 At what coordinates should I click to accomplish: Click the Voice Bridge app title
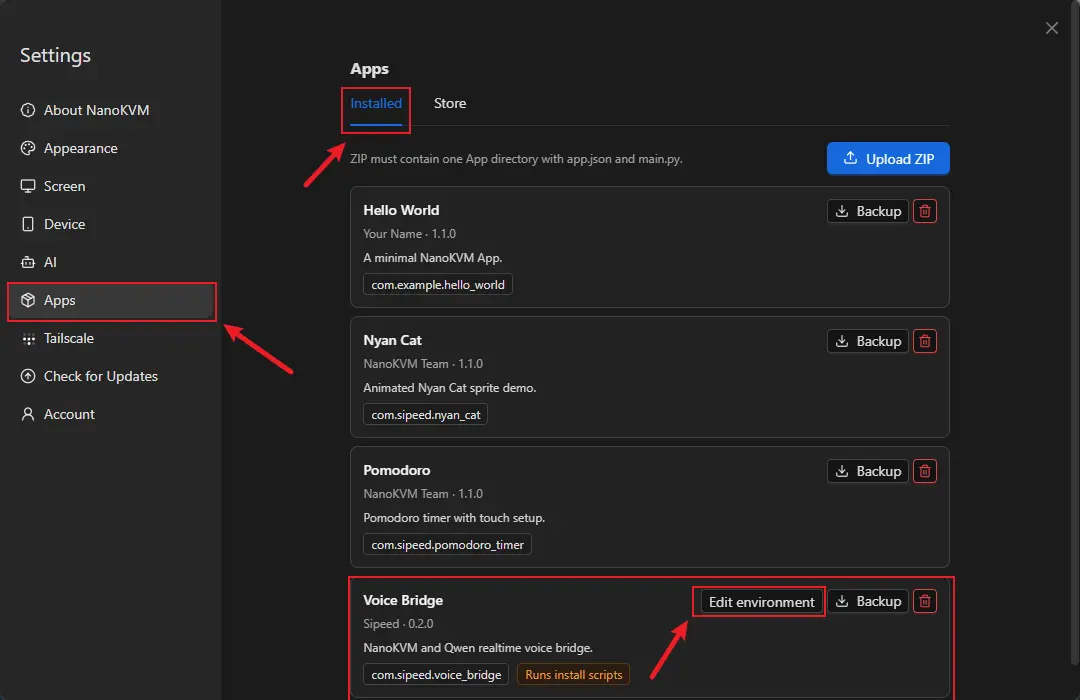(x=403, y=601)
